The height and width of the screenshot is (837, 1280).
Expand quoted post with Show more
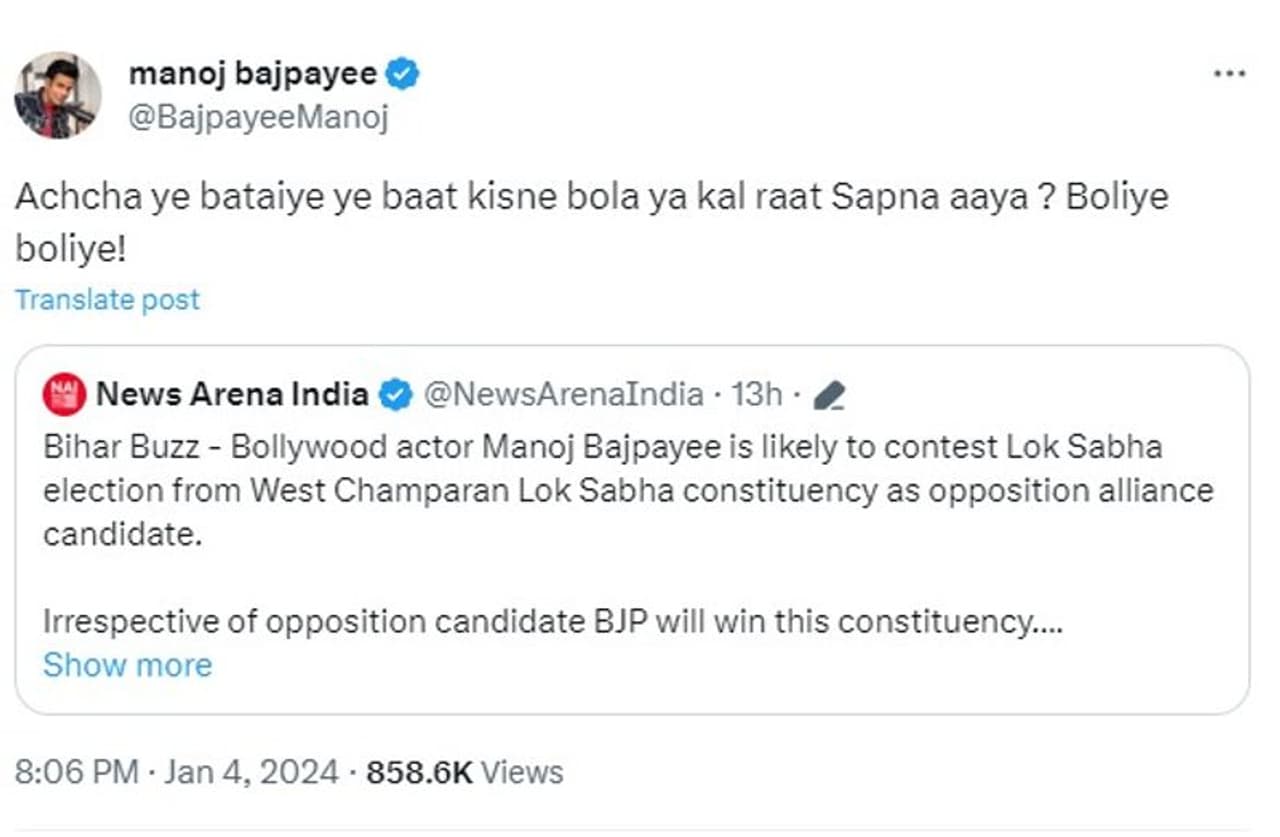point(127,665)
